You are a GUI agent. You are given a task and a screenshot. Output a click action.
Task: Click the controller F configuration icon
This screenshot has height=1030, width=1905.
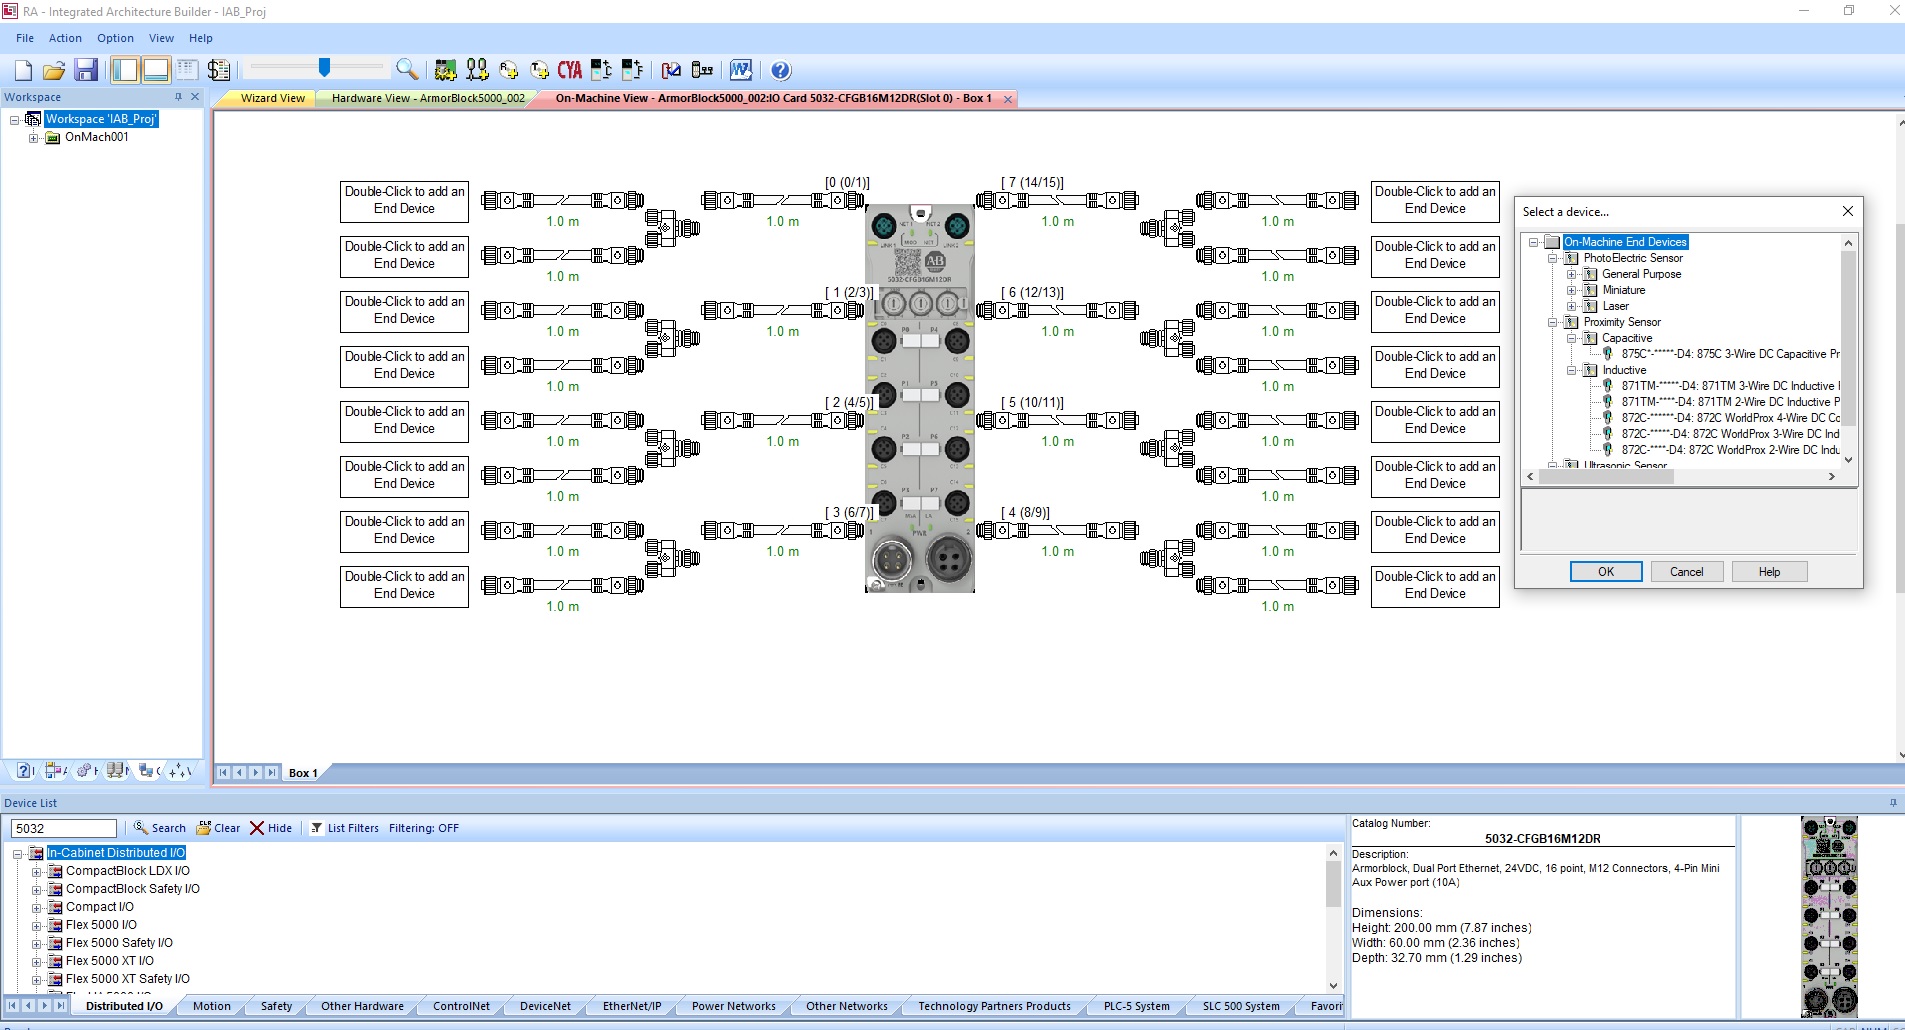(632, 70)
